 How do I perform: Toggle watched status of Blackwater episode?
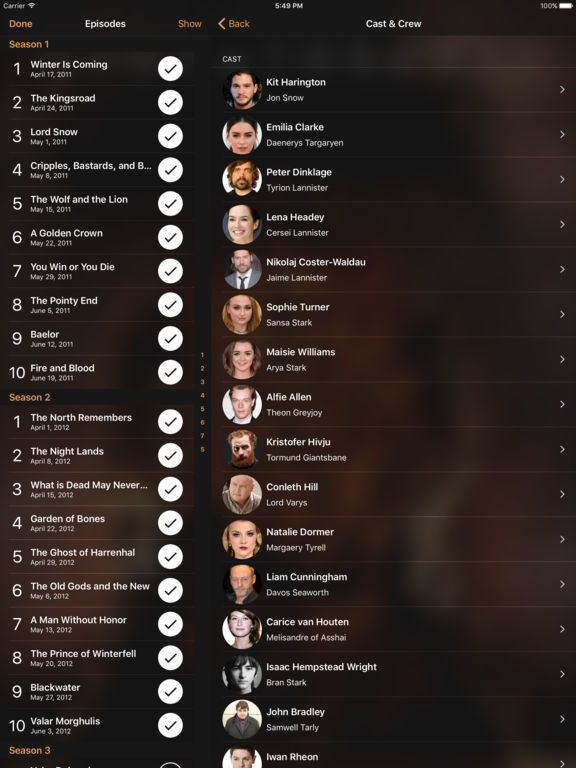170,692
